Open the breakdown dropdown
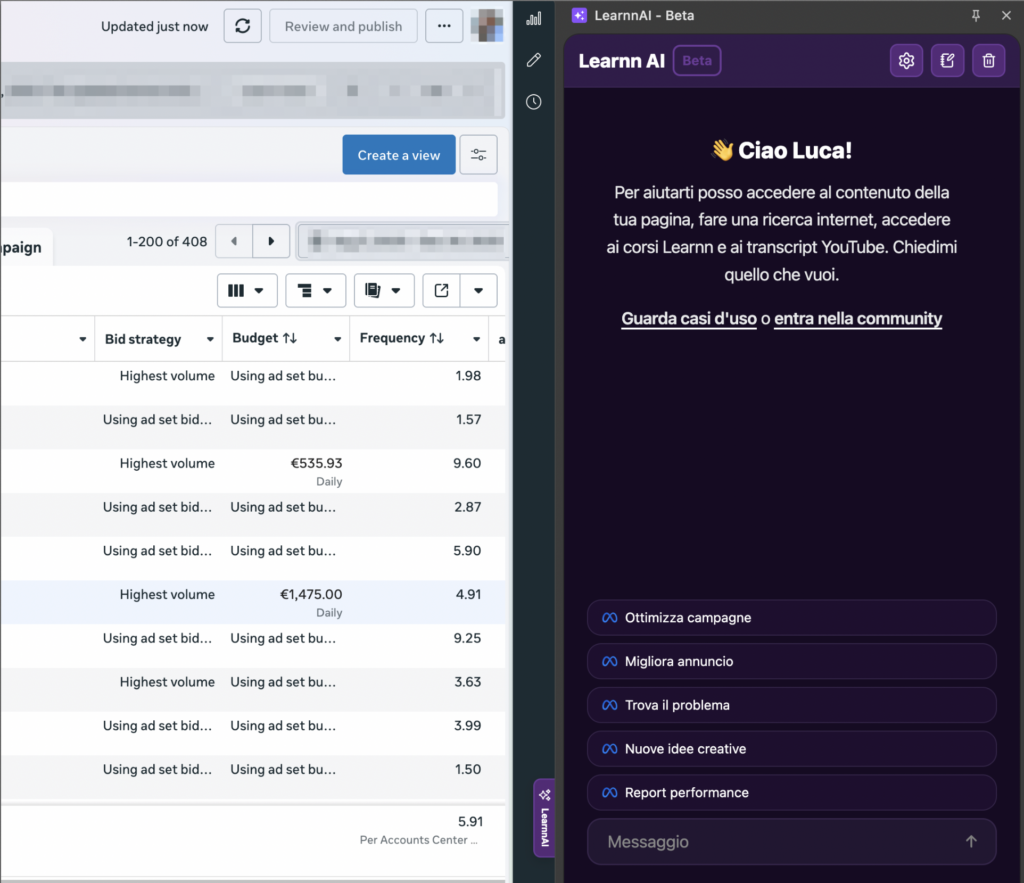Viewport: 1024px width, 883px height. pos(315,291)
